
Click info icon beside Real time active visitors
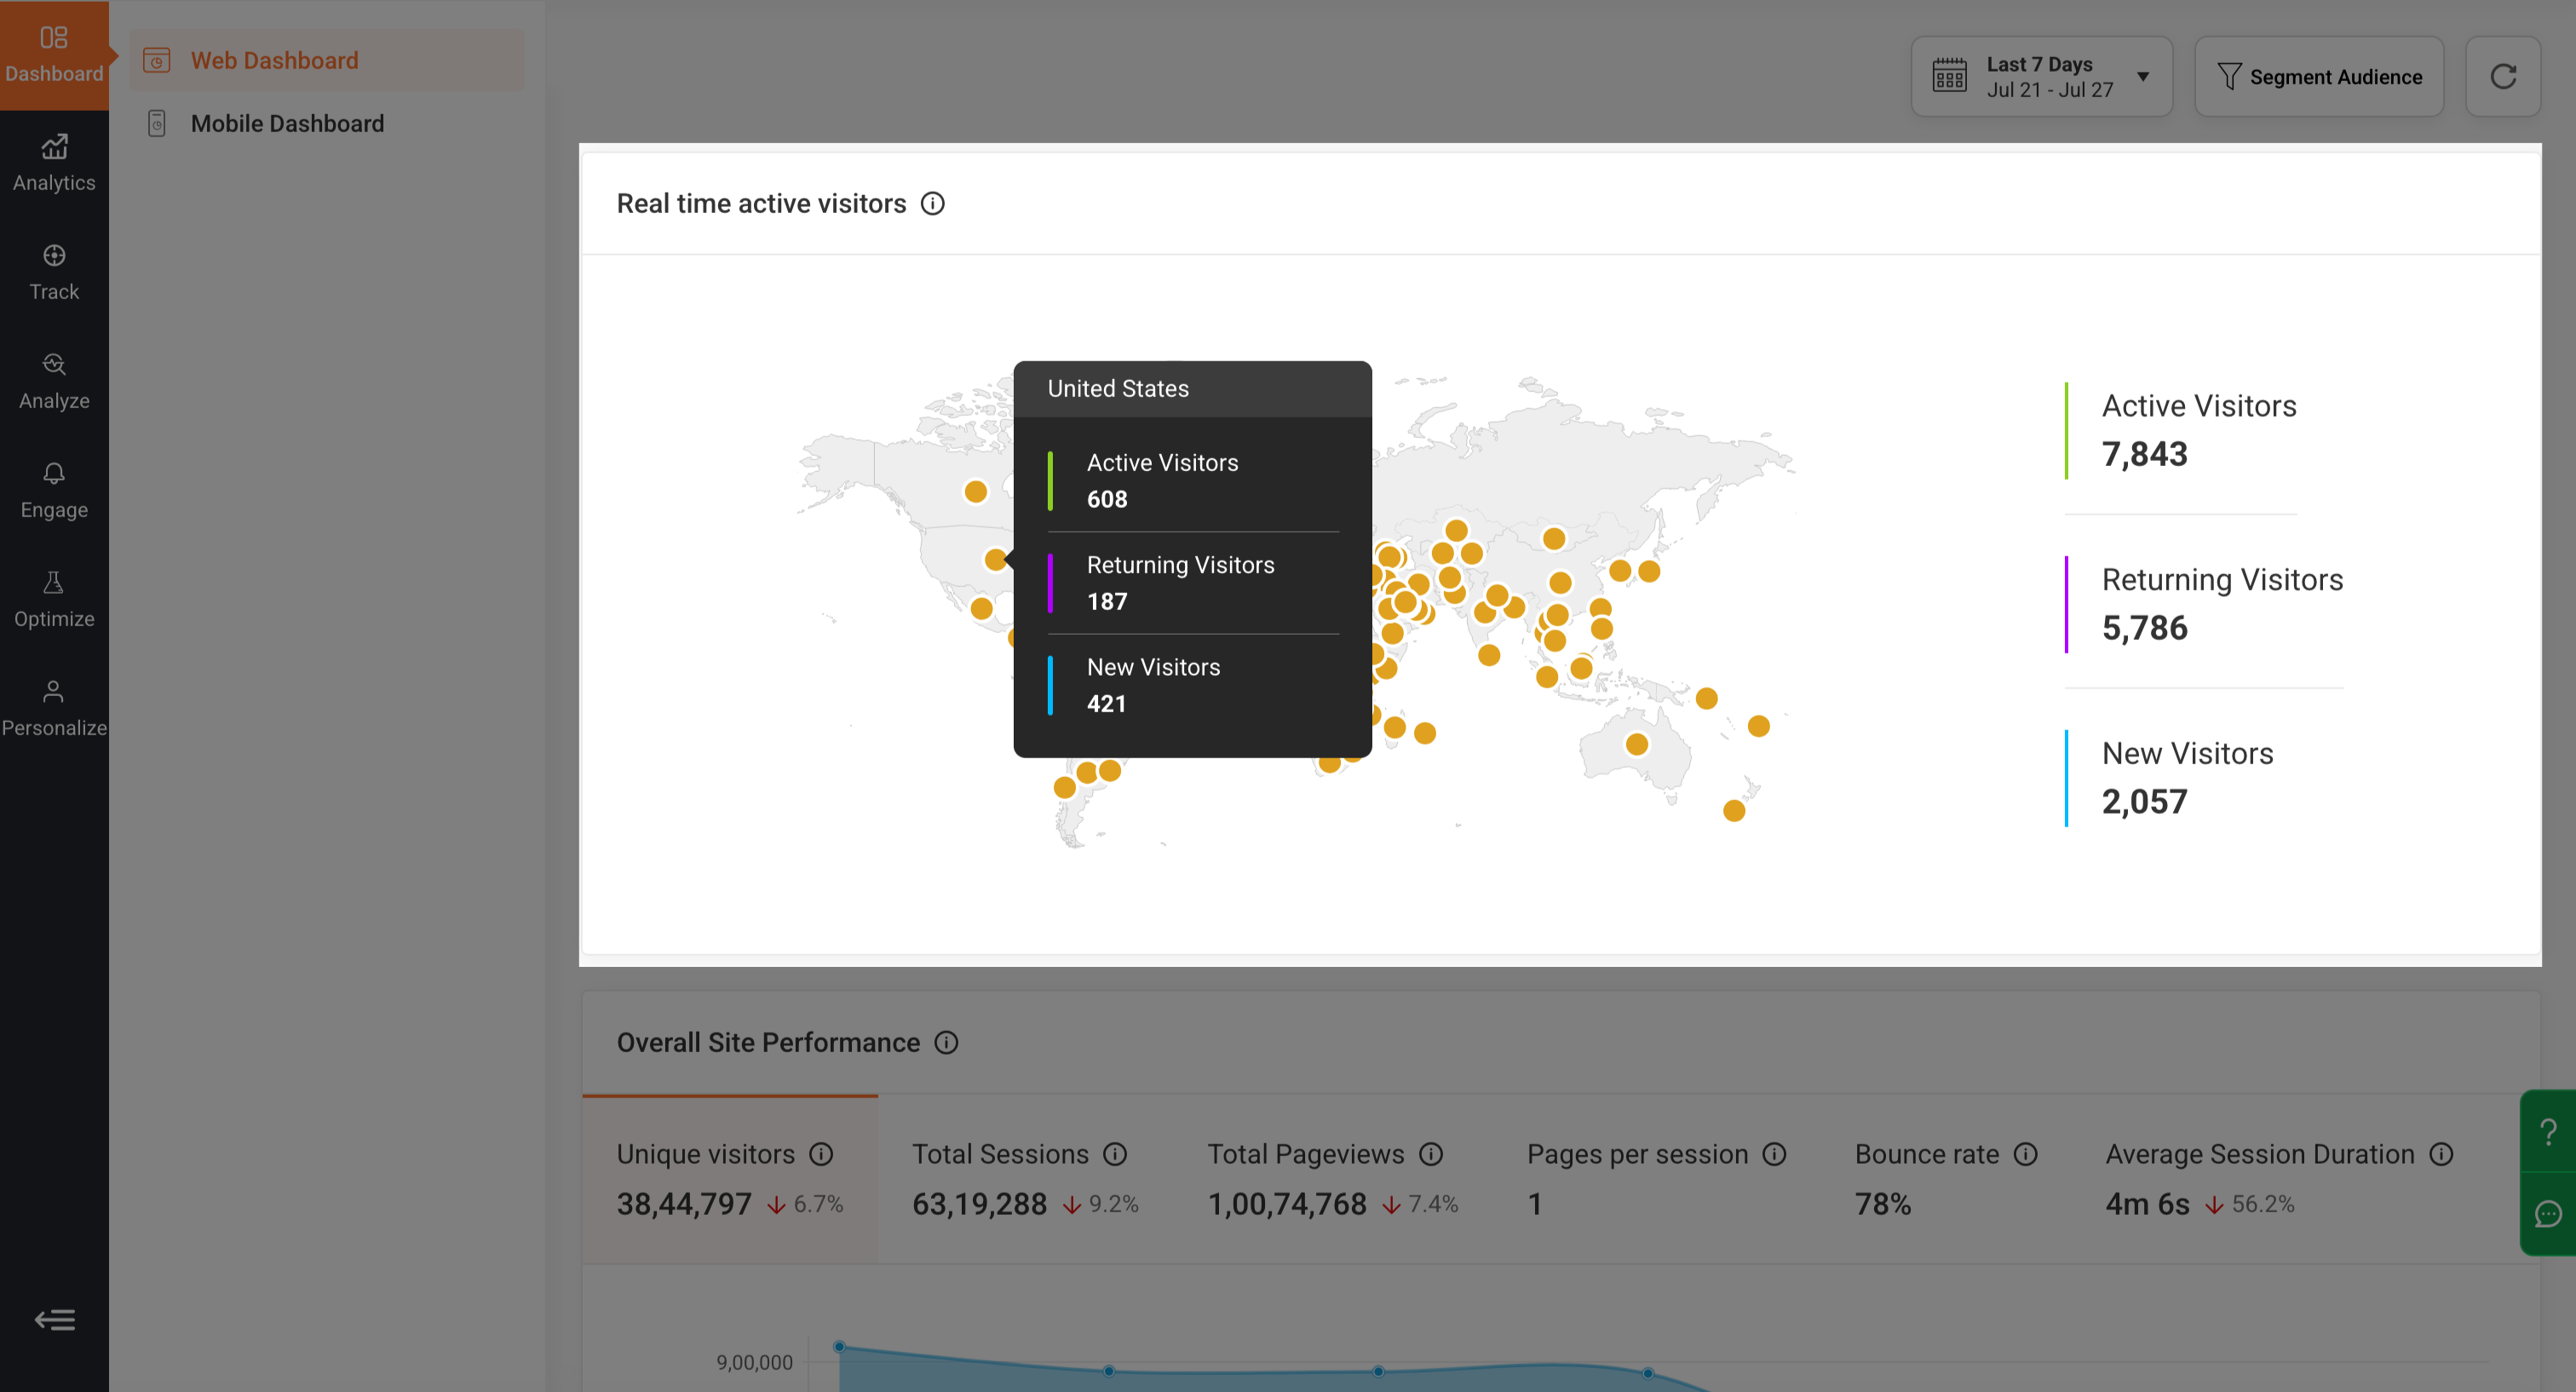click(932, 204)
